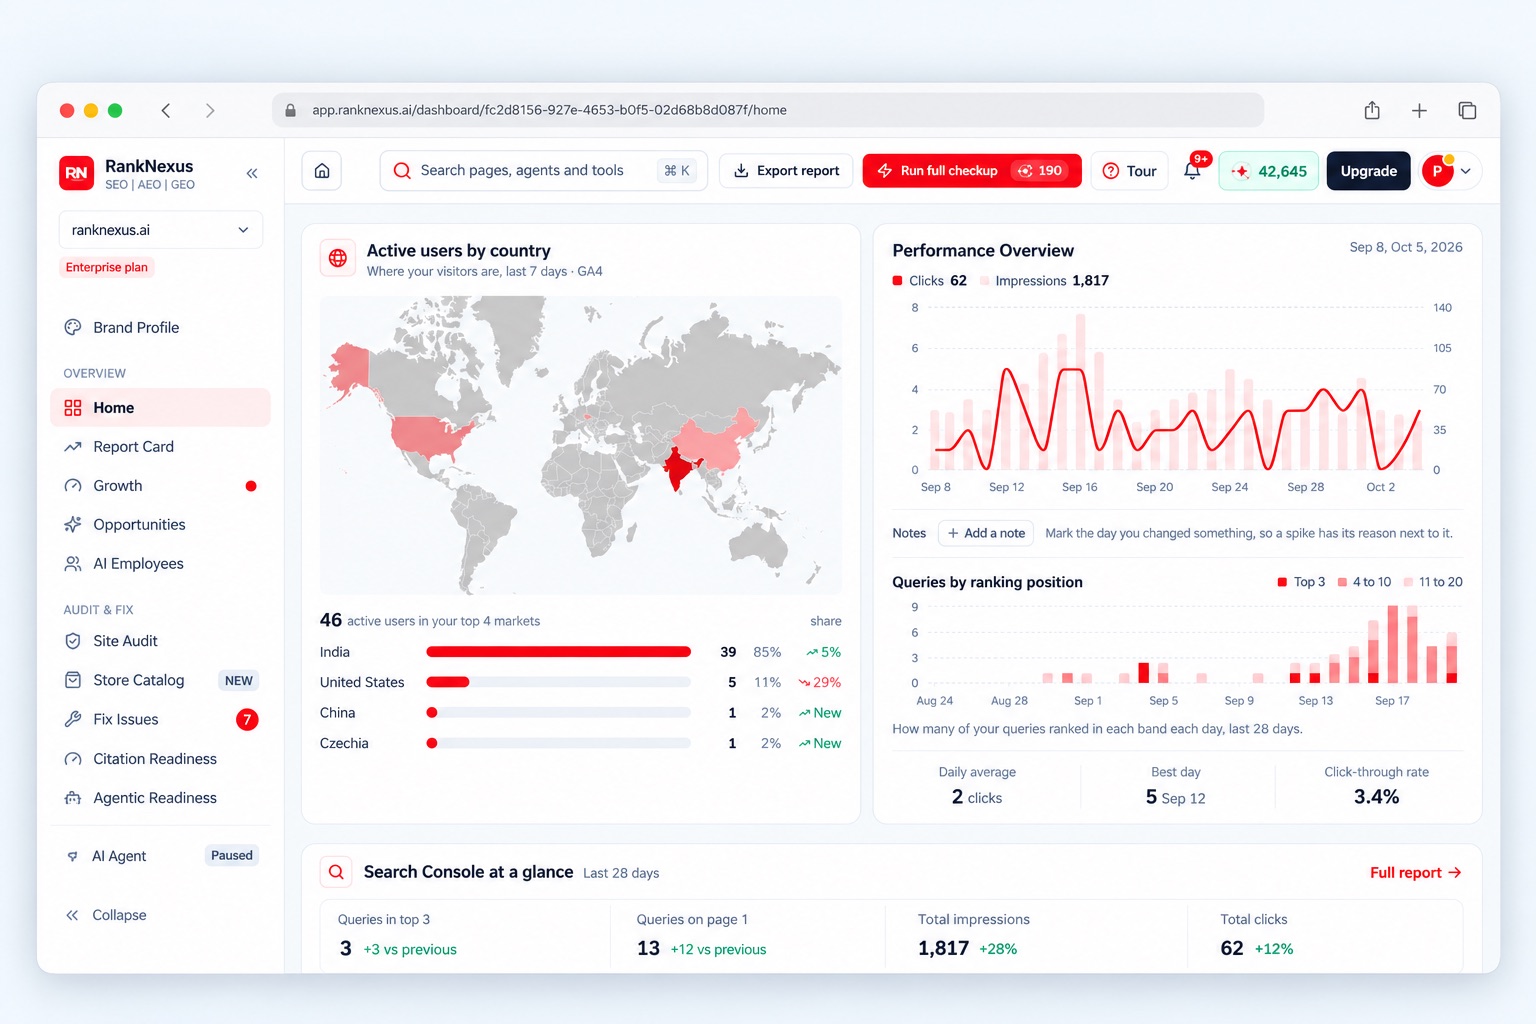This screenshot has width=1536, height=1024.
Task: Click the credits sparkle icon beside 42,645
Action: click(1241, 171)
